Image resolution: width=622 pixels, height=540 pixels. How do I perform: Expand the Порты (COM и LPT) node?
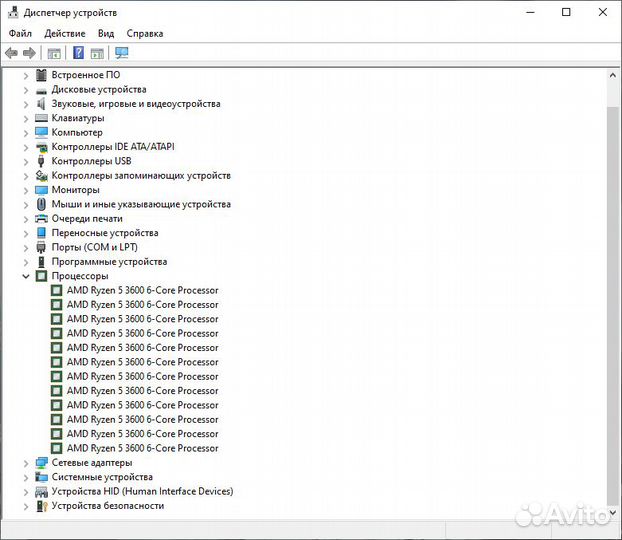pyautogui.click(x=26, y=248)
